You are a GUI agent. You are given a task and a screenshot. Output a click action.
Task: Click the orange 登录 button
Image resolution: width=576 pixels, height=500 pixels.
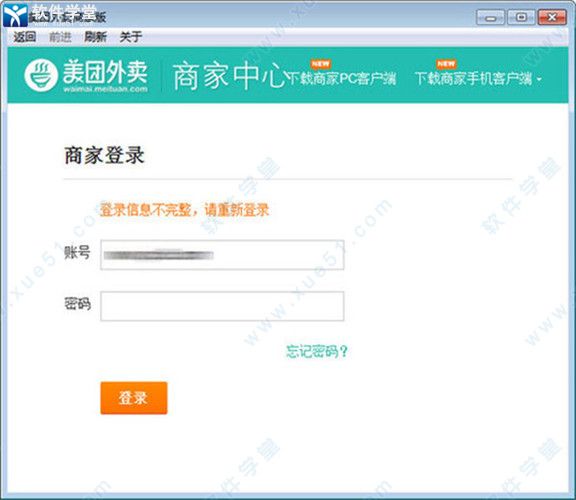134,398
